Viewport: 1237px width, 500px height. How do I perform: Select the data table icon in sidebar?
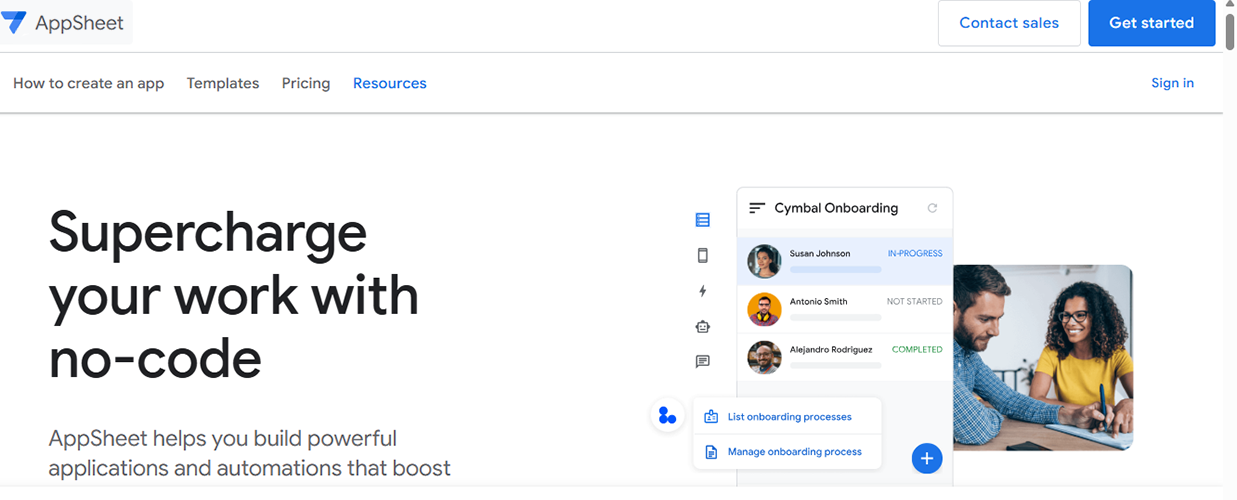pos(702,220)
